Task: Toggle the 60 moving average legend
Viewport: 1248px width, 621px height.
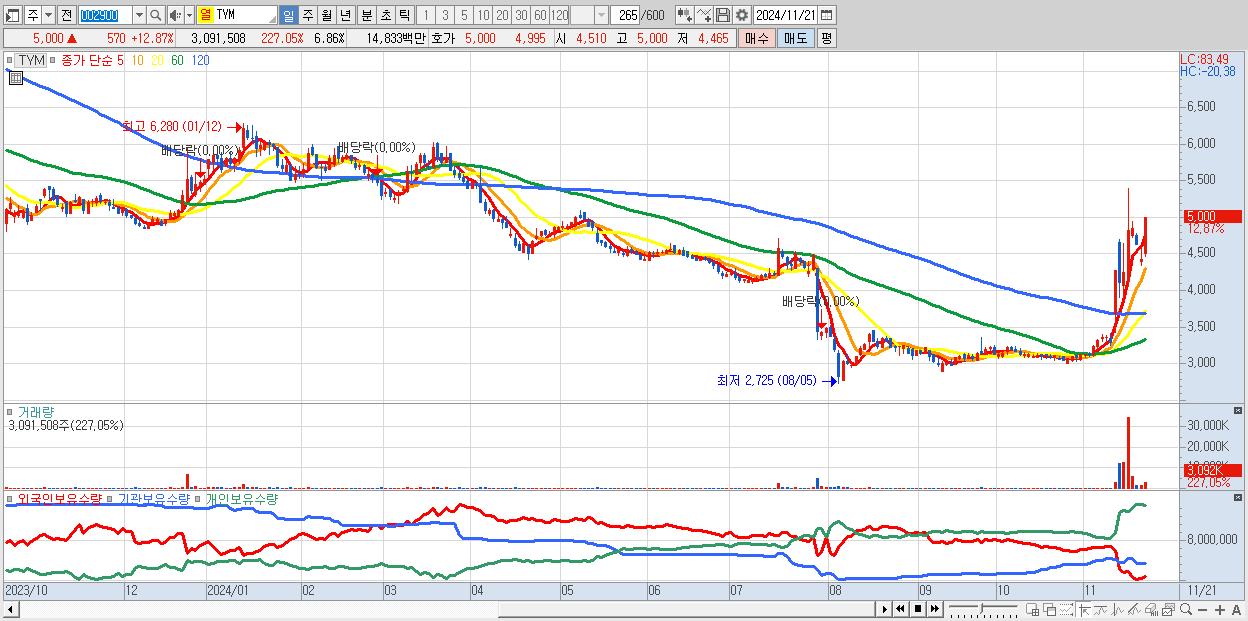Action: pyautogui.click(x=177, y=60)
